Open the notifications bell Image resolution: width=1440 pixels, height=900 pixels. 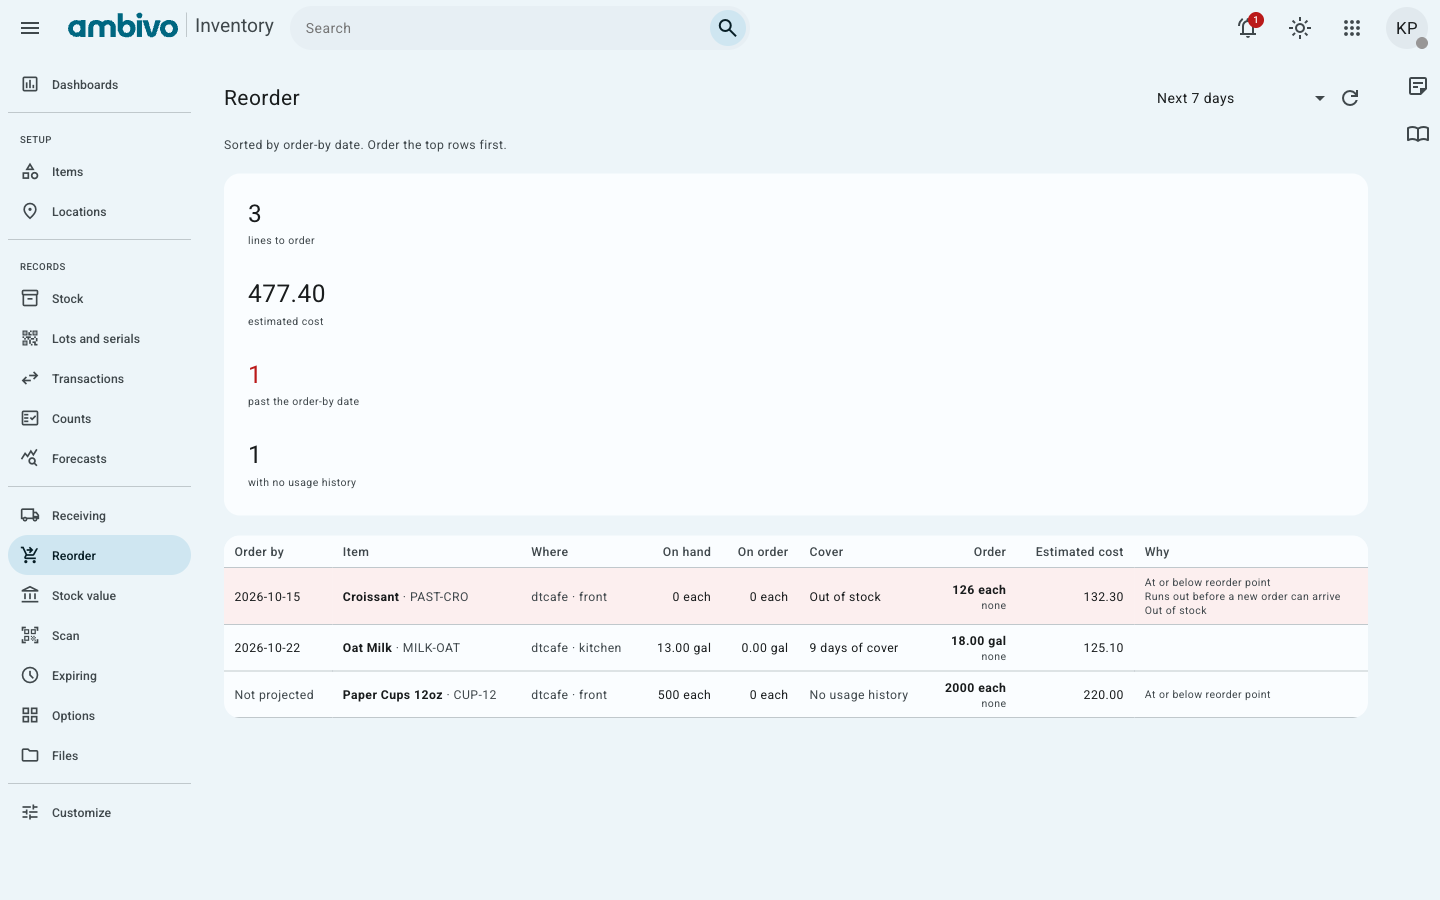[x=1248, y=28]
